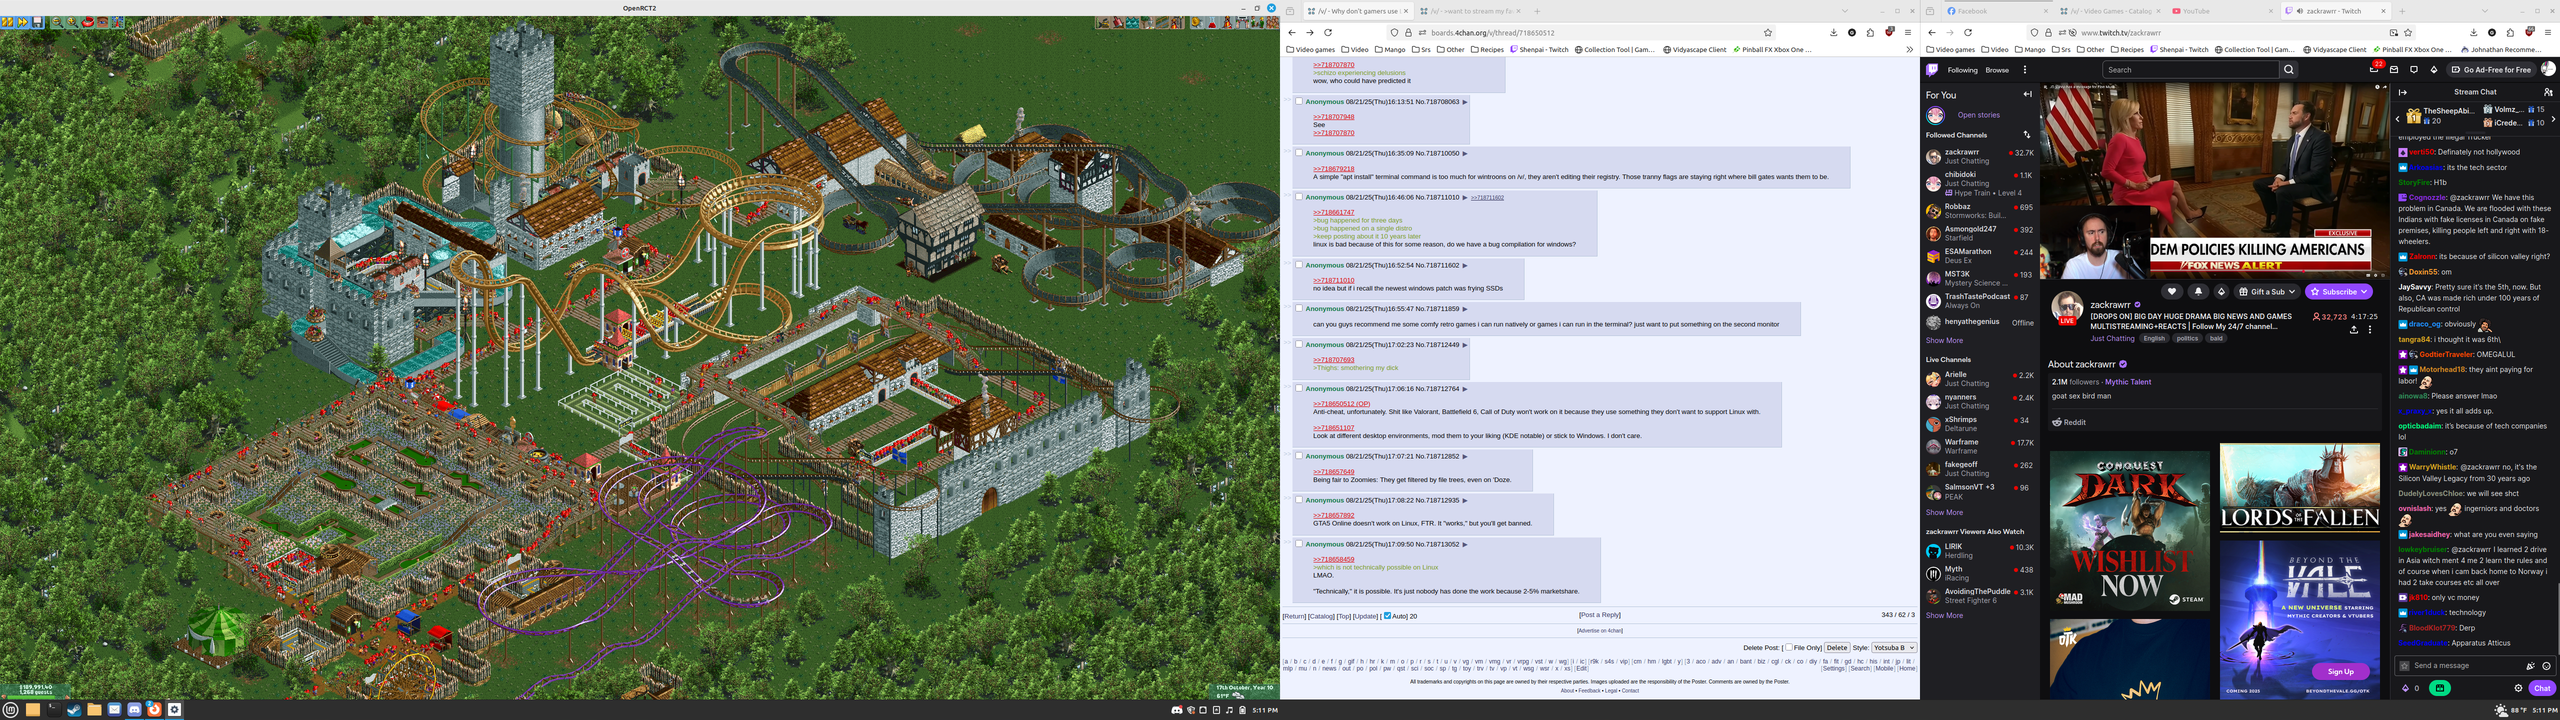Toggle fast-forward in OpenRCT2
Viewport: 2560px width, 720px height.
(x=22, y=22)
